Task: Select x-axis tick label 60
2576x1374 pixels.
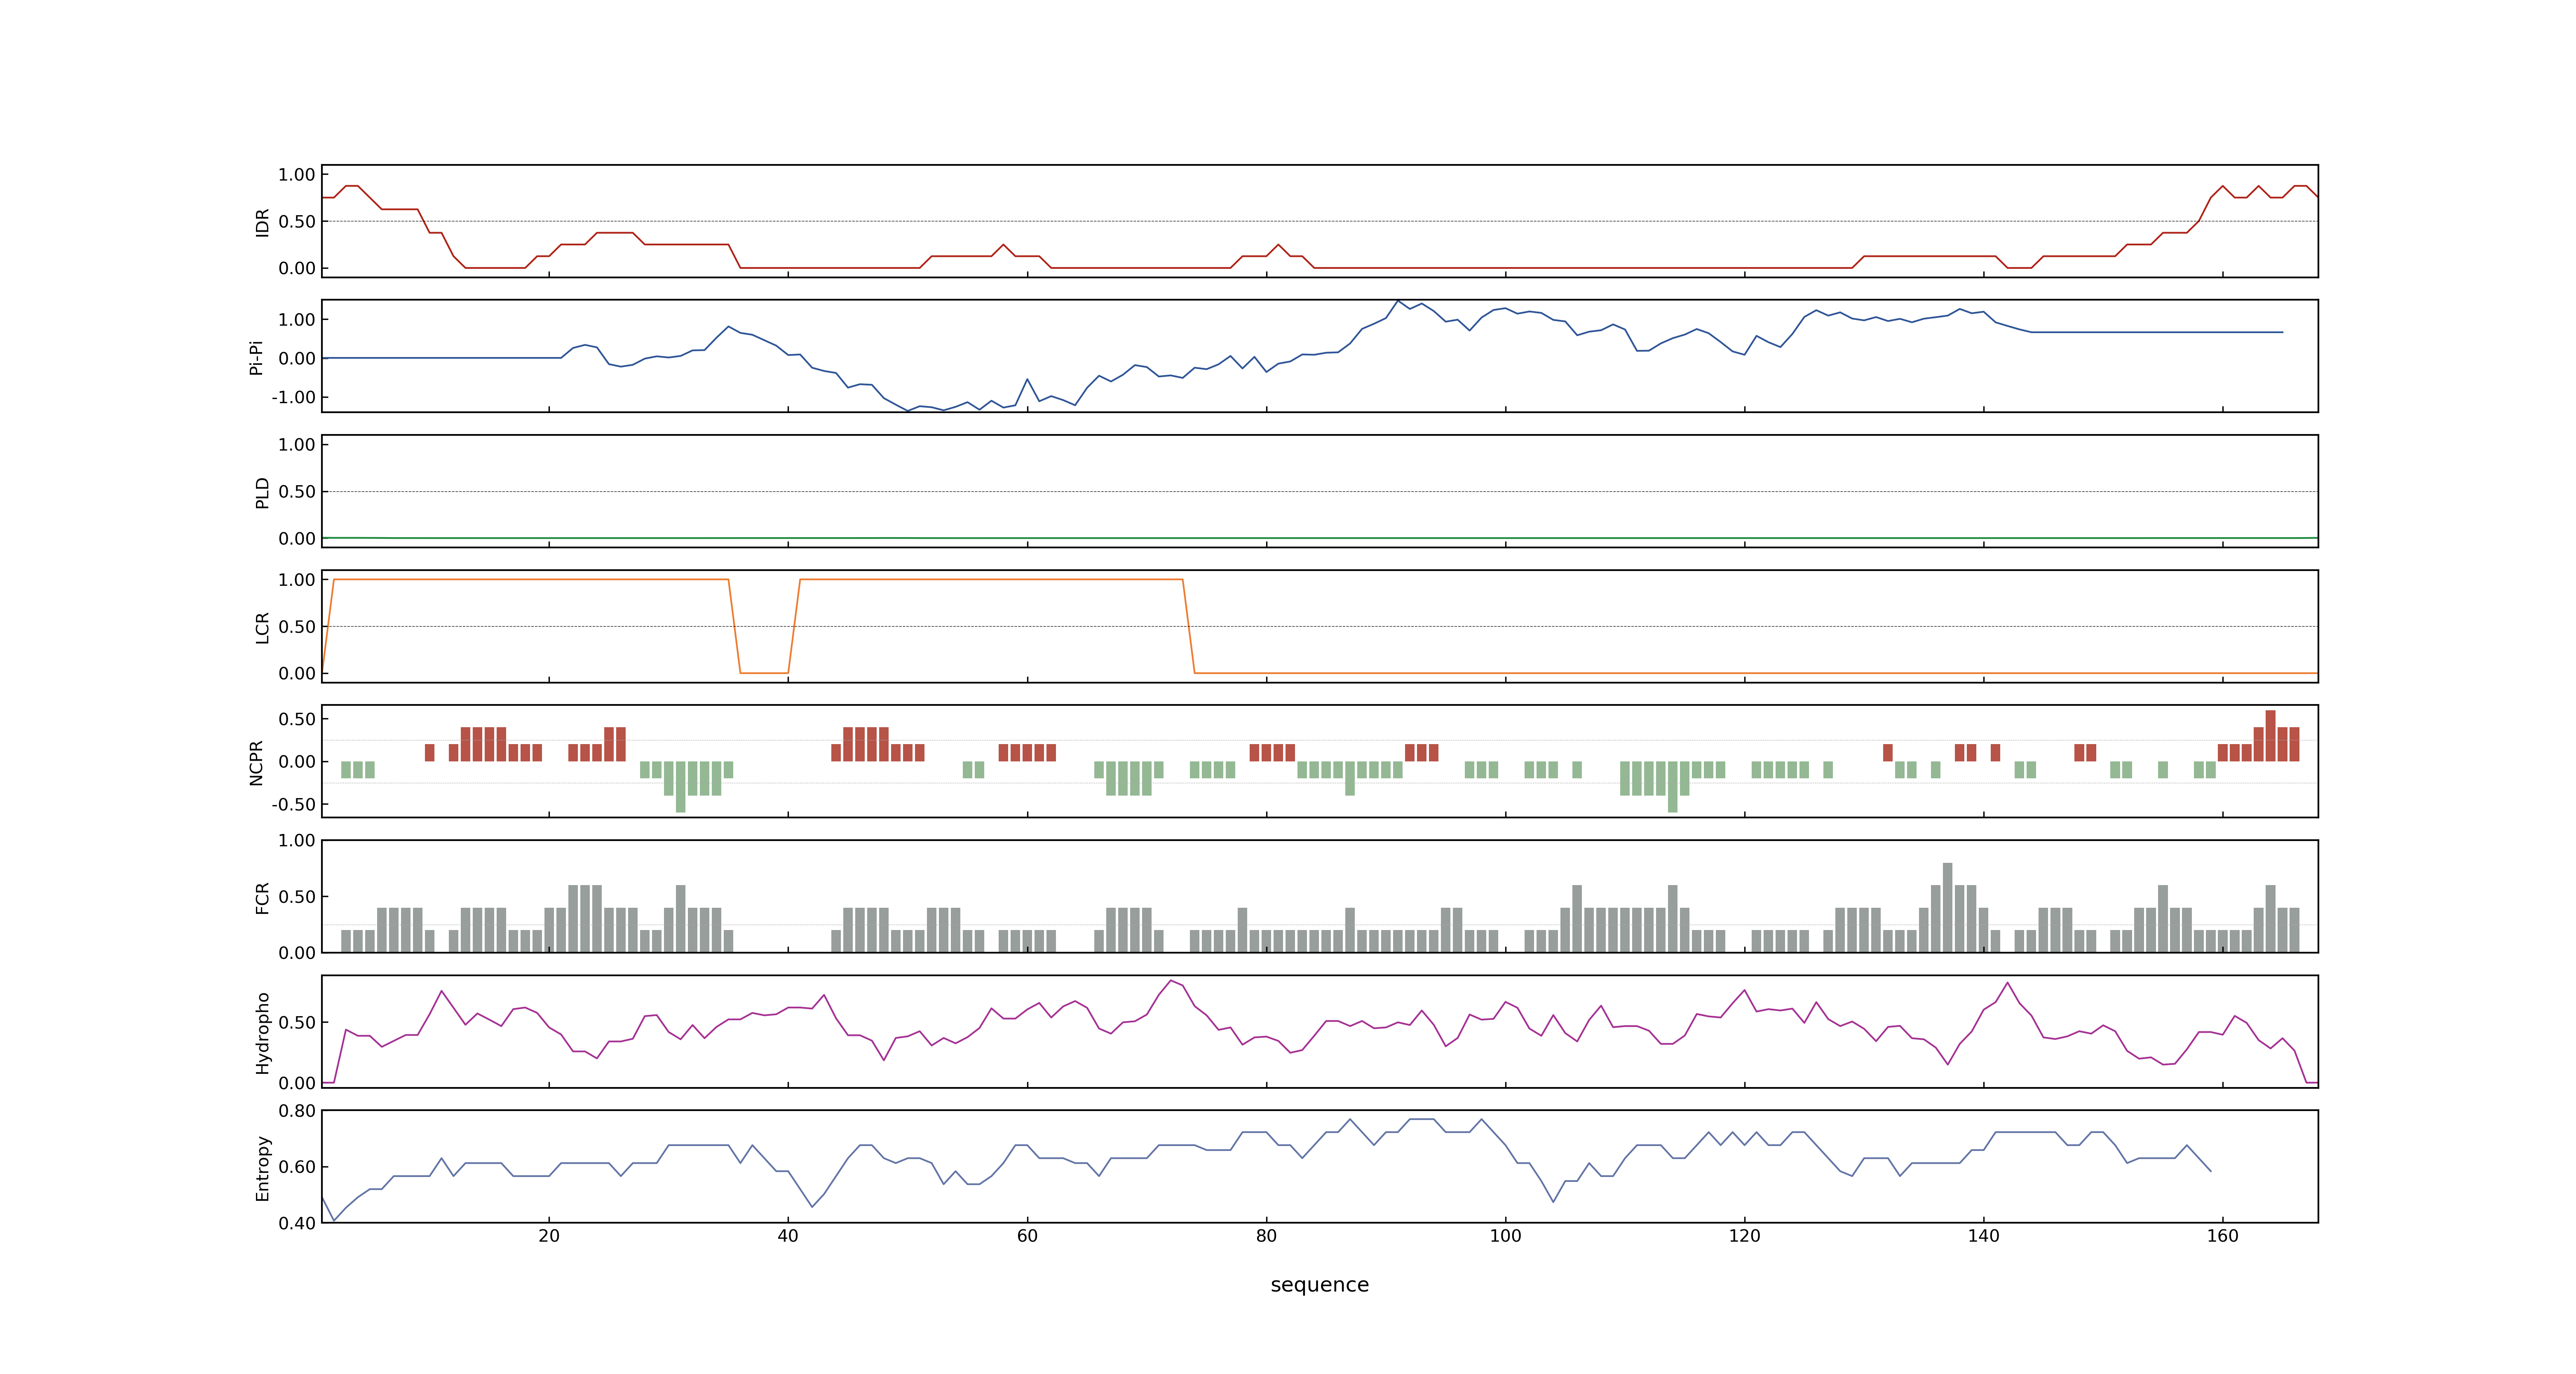Action: pos(1027,1236)
